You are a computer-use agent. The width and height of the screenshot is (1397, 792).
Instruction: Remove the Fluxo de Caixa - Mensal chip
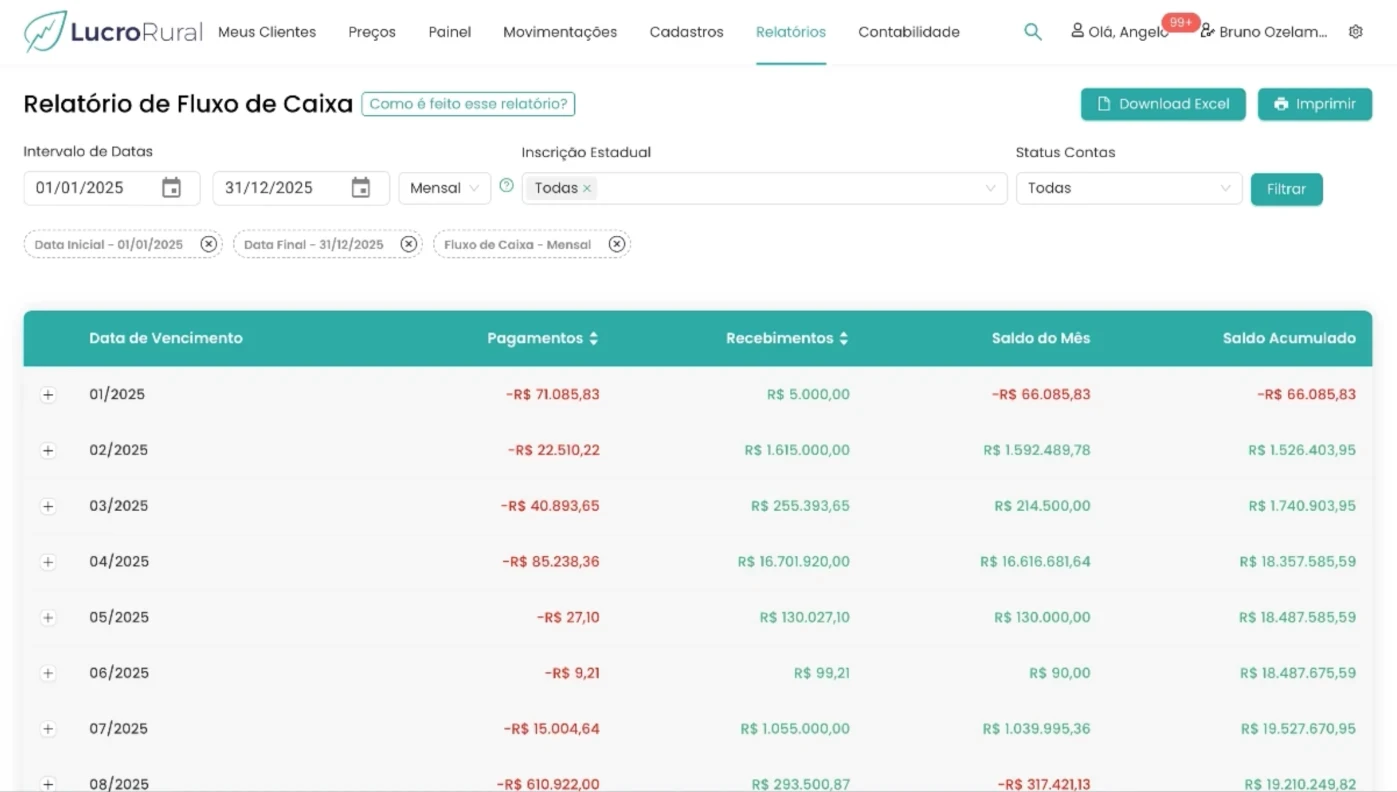(617, 244)
